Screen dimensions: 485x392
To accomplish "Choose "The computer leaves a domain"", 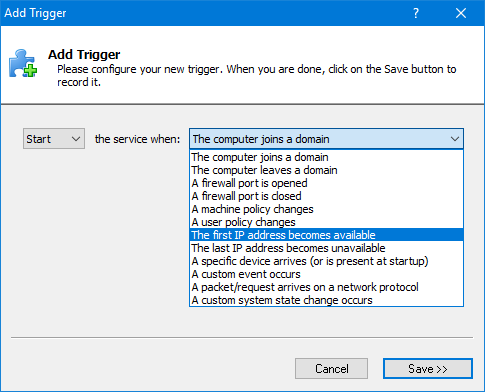I will point(326,170).
